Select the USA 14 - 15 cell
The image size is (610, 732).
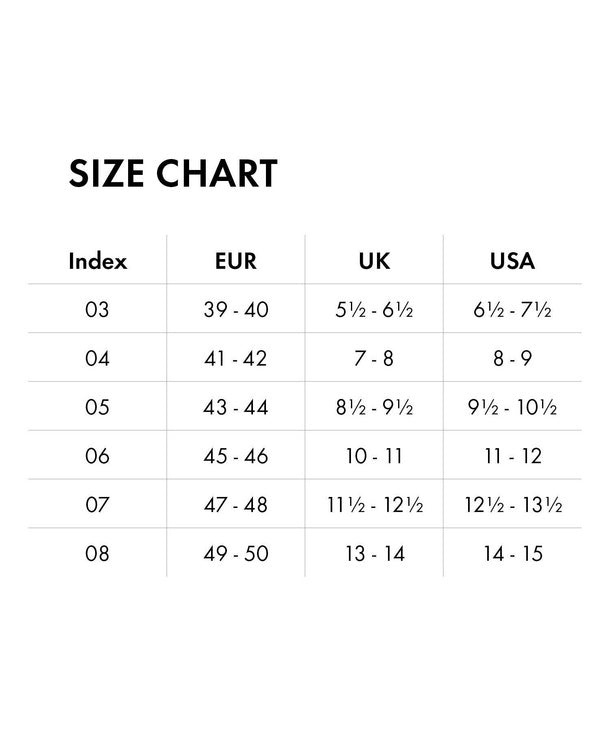pos(513,553)
